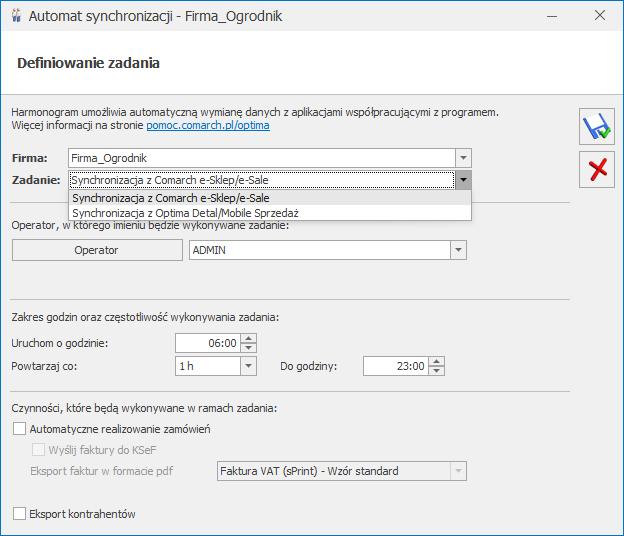This screenshot has height=536, width=624.
Task: Open the pomoc.comarch.pl/optima help link
Action: click(x=207, y=126)
